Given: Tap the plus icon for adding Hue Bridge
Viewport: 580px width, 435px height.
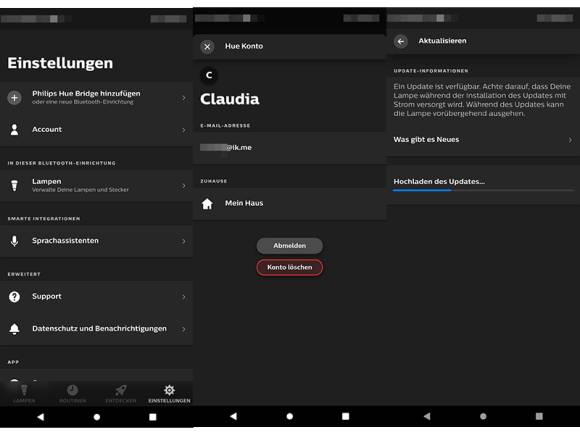Looking at the screenshot, I should pyautogui.click(x=14, y=98).
